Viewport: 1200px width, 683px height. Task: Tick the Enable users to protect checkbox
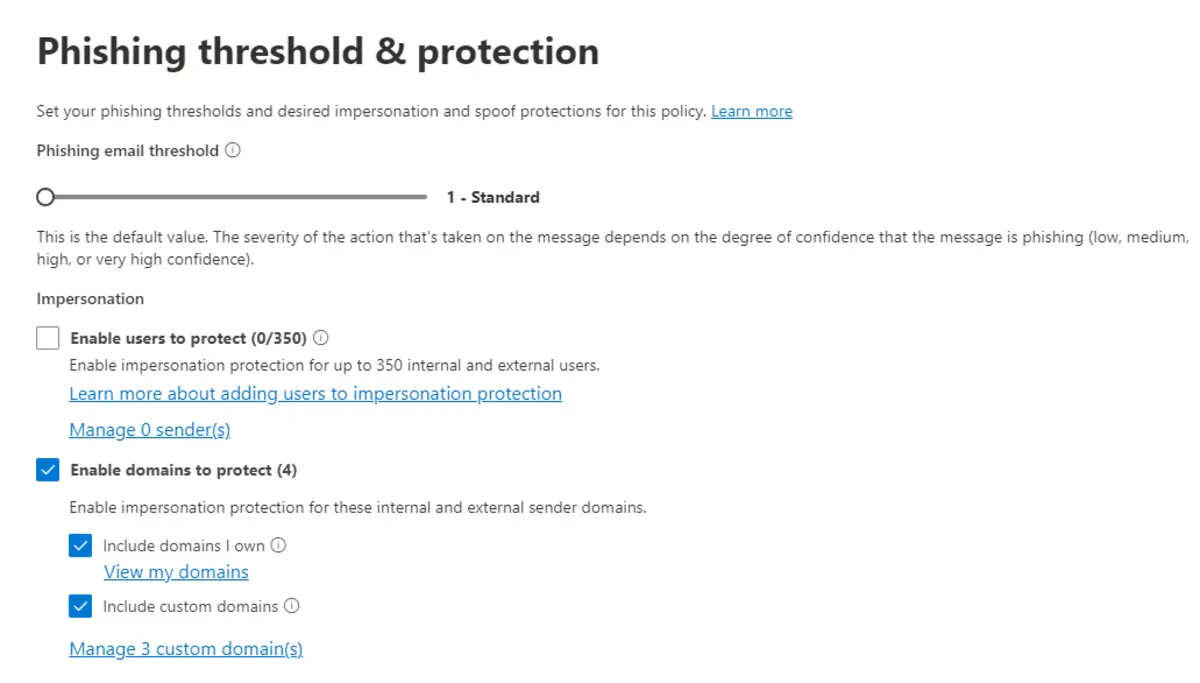click(48, 338)
